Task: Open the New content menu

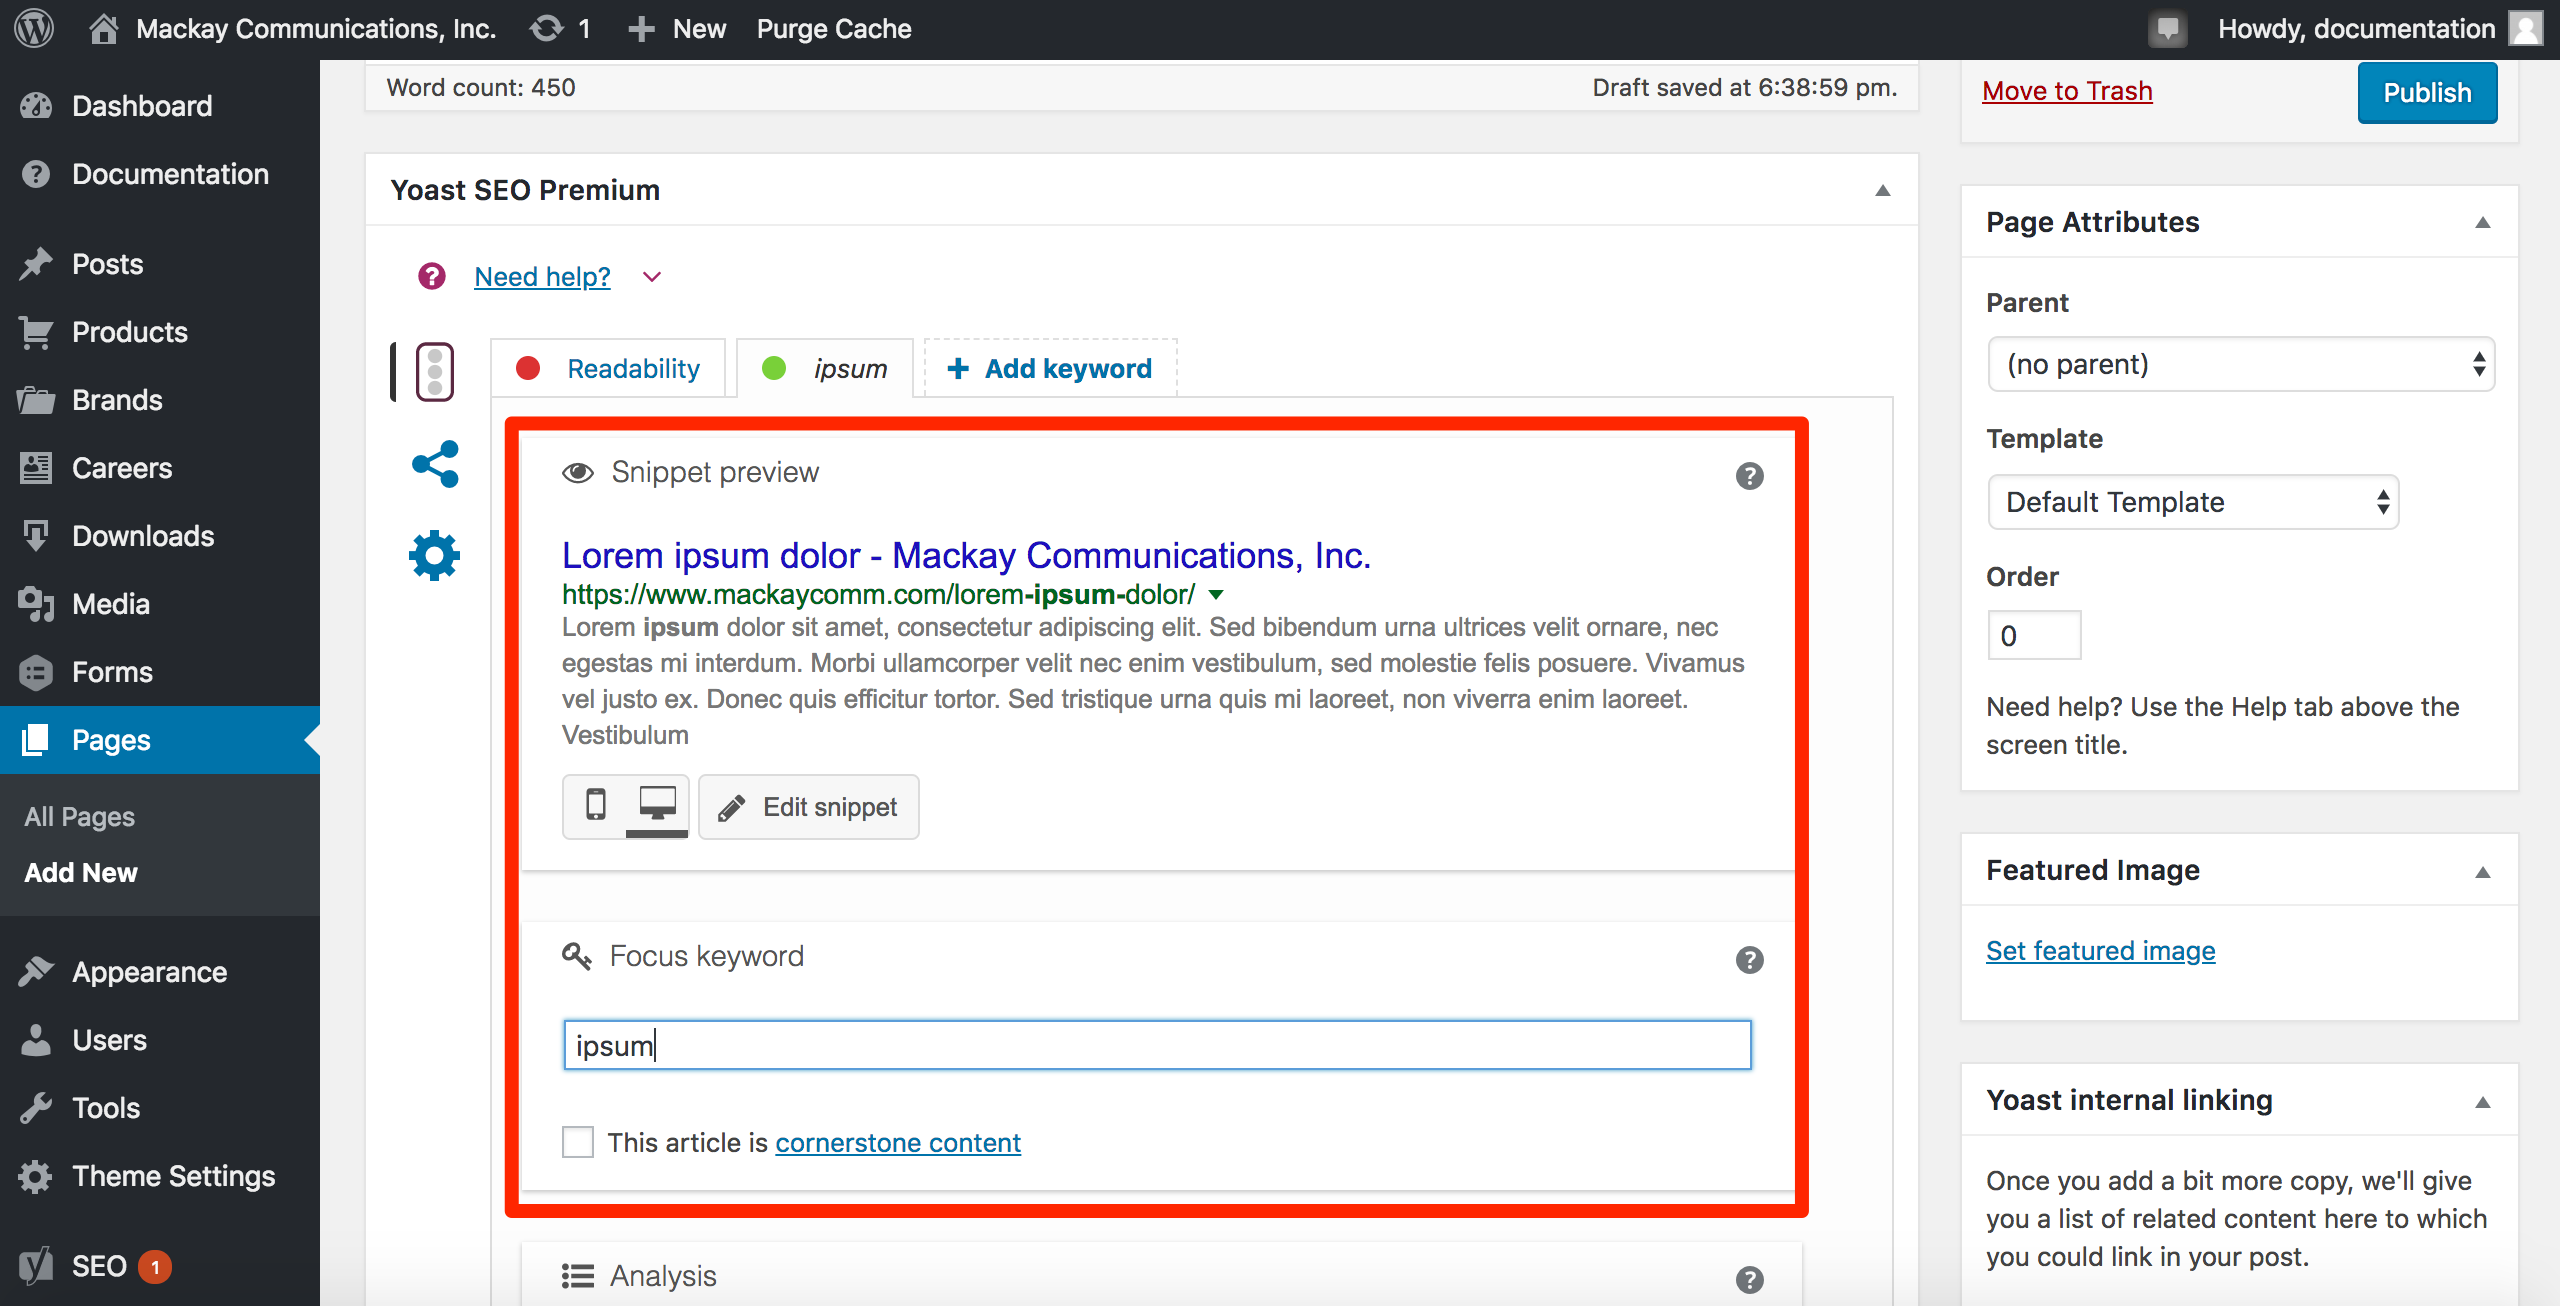Action: [677, 28]
